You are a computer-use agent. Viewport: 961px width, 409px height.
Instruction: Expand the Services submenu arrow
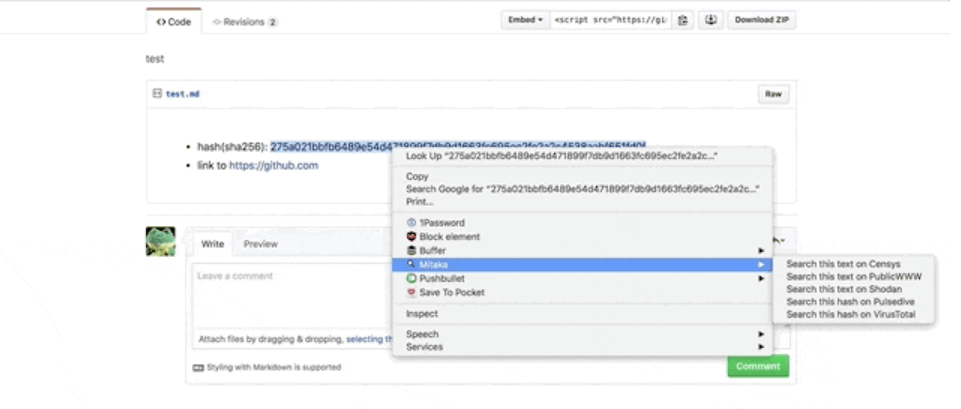(761, 347)
